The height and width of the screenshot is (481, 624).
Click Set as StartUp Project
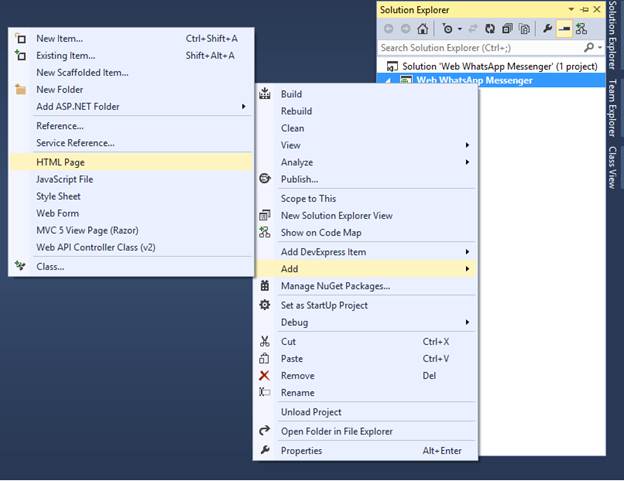click(x=365, y=305)
